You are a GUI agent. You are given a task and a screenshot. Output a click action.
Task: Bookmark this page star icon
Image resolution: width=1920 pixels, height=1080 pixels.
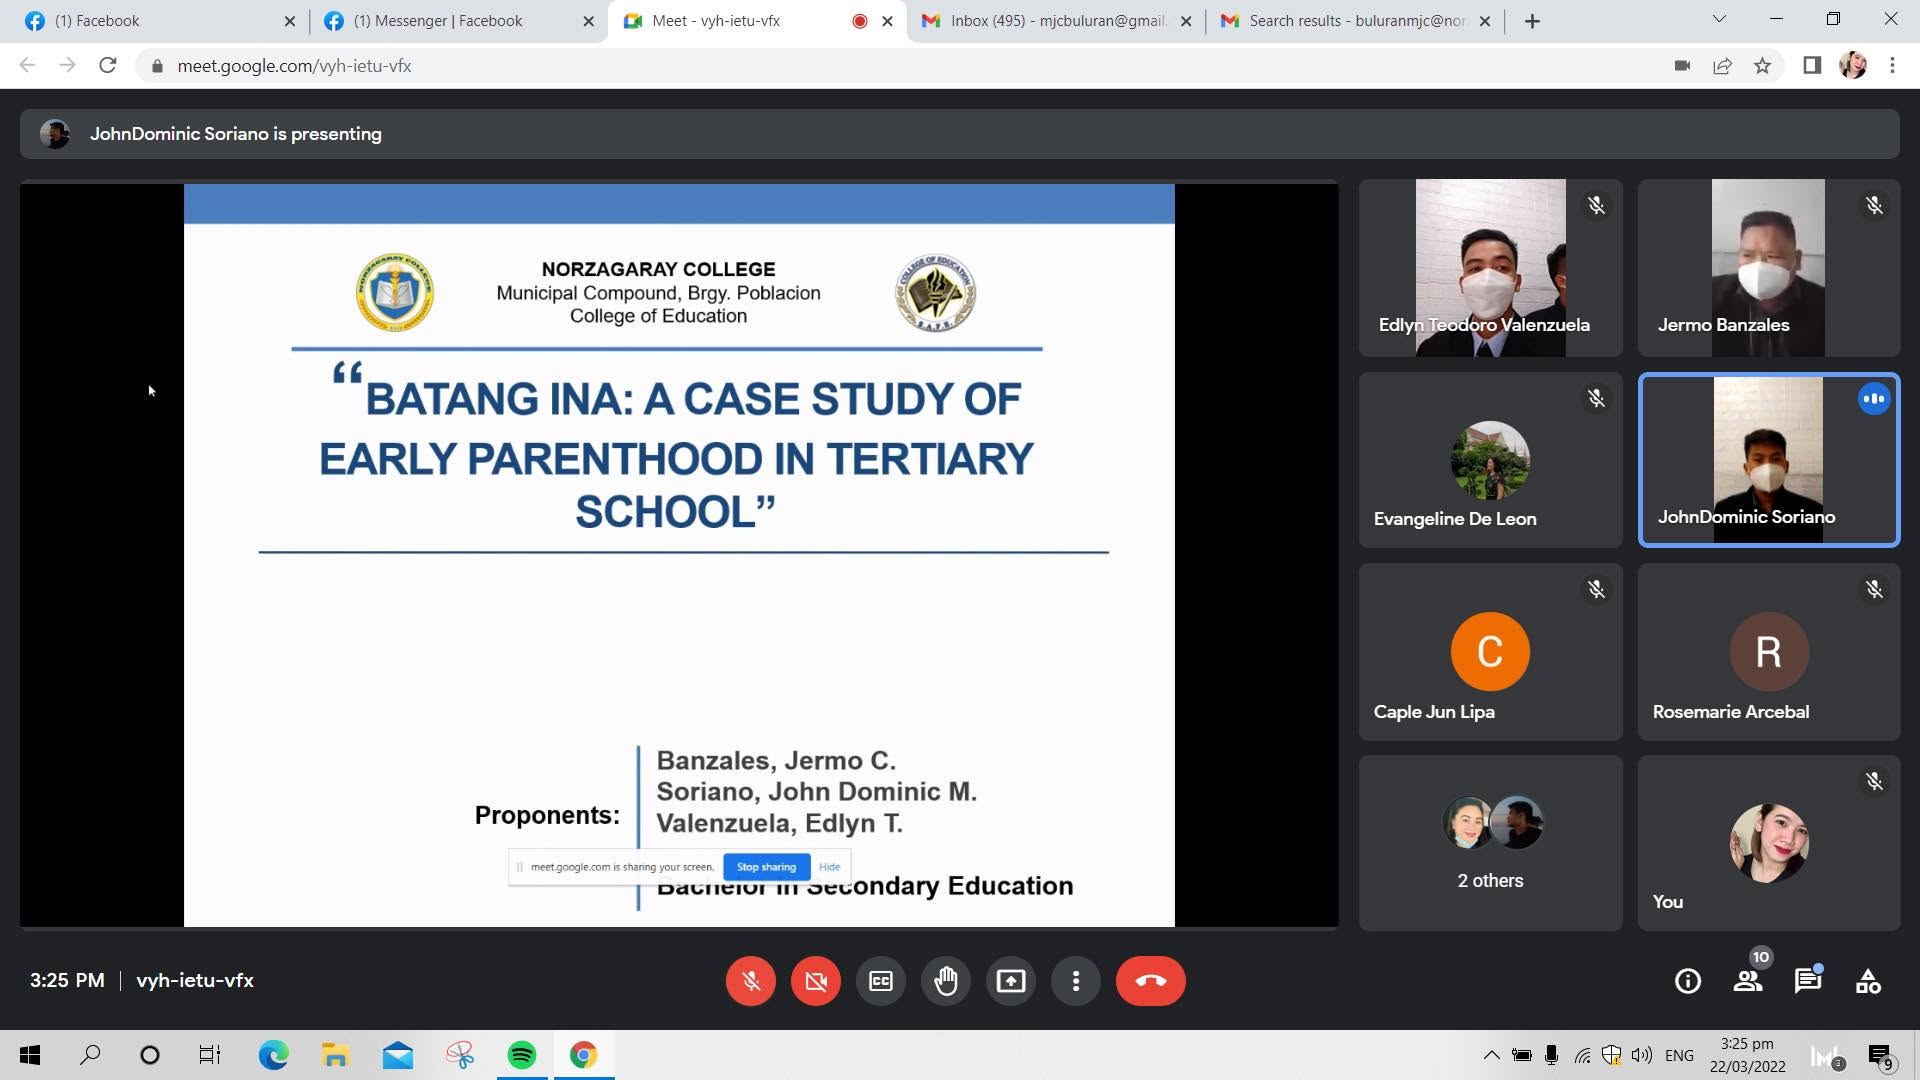tap(1762, 66)
